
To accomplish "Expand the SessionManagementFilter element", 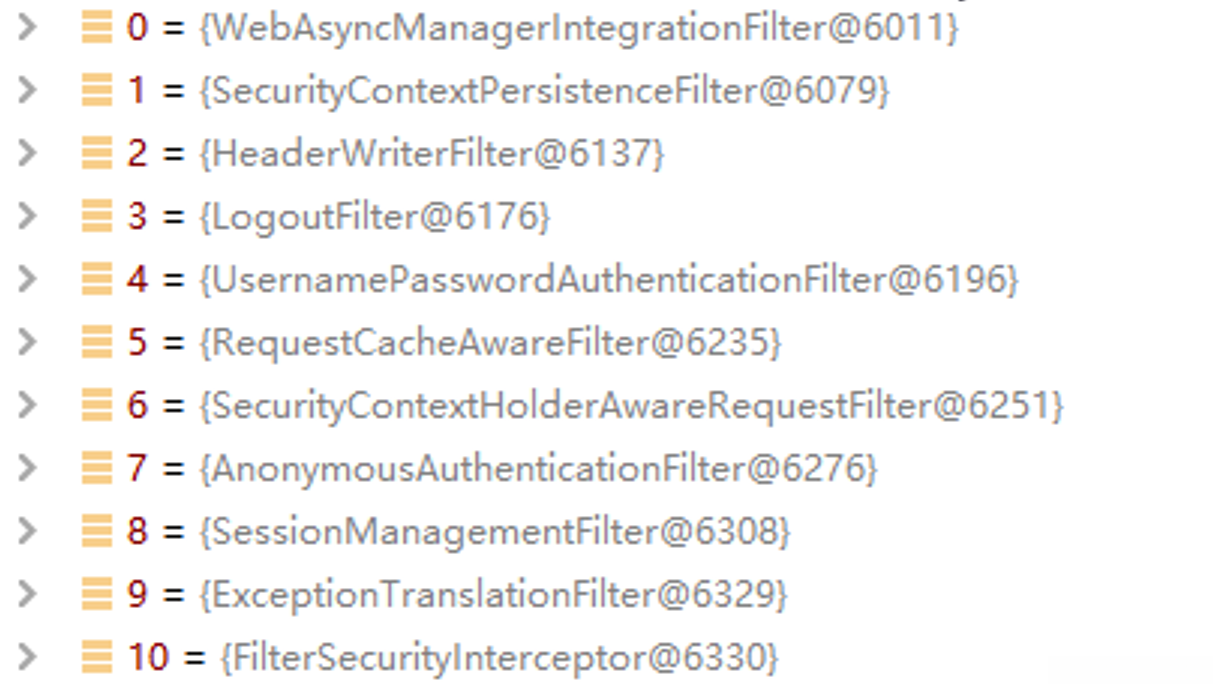I will [x=28, y=532].
